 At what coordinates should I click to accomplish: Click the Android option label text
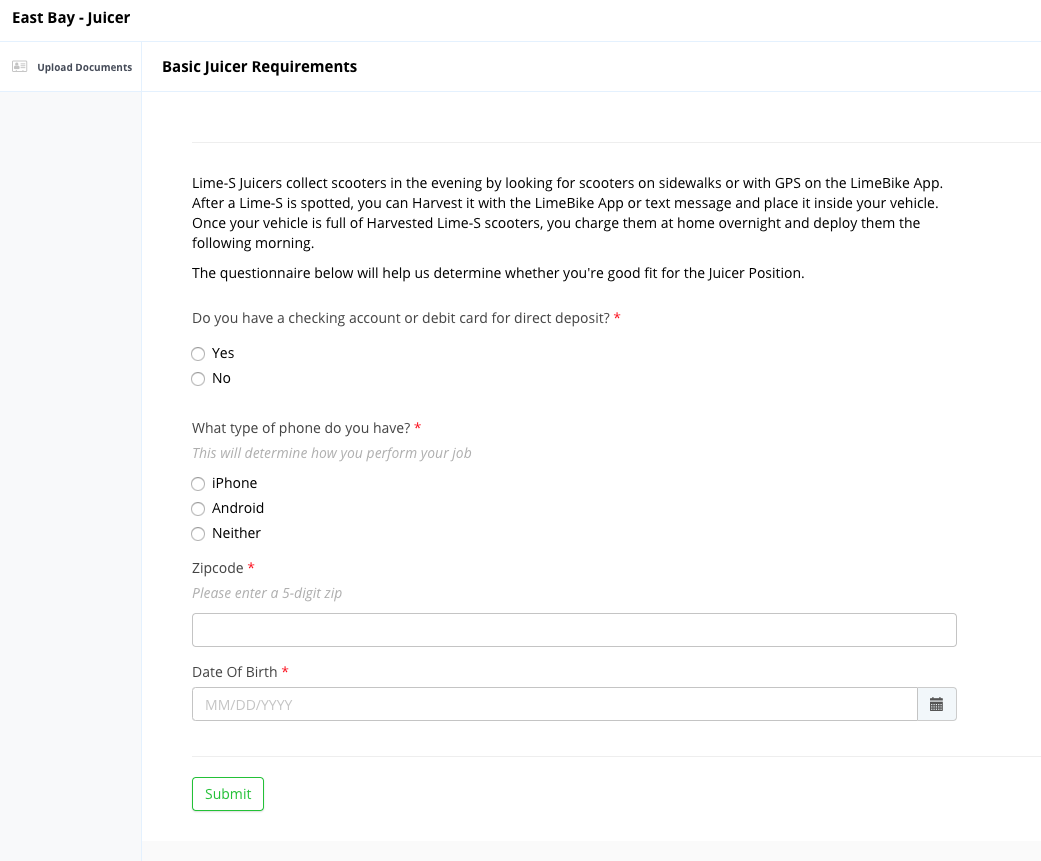tap(238, 509)
